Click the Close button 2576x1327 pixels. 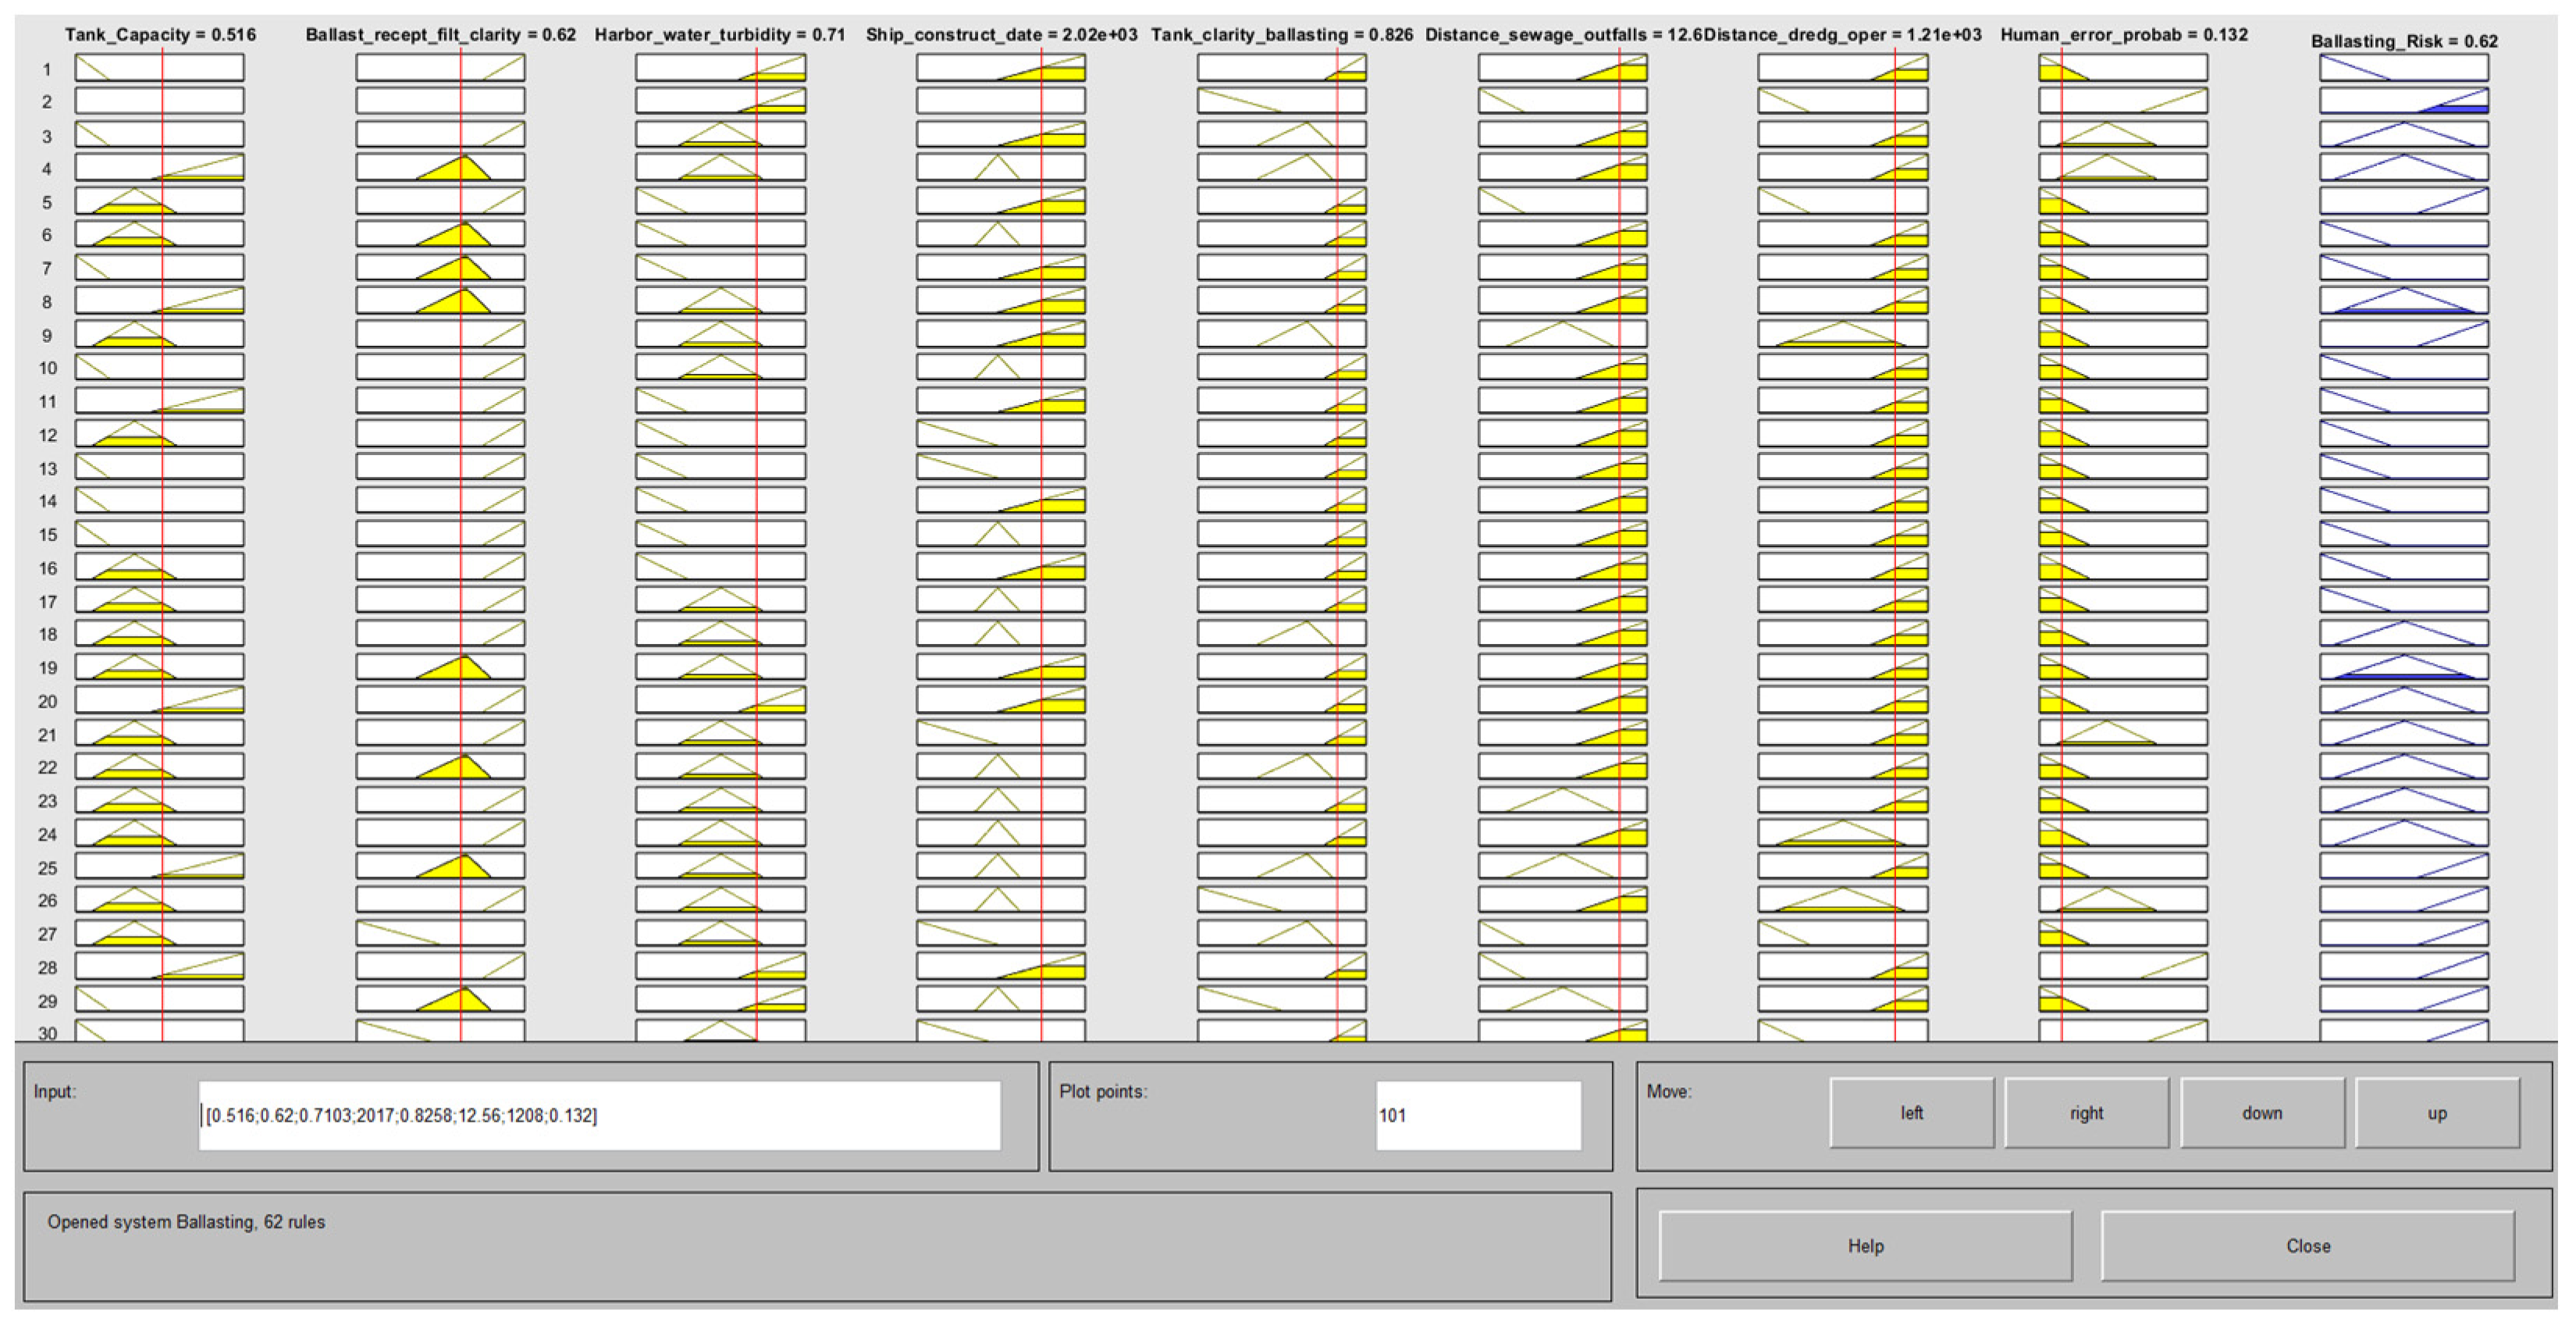[2307, 1246]
